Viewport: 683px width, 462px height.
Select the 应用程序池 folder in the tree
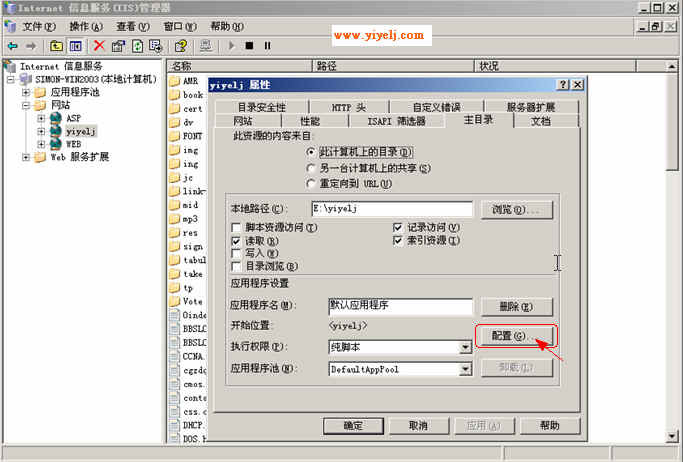pos(75,92)
